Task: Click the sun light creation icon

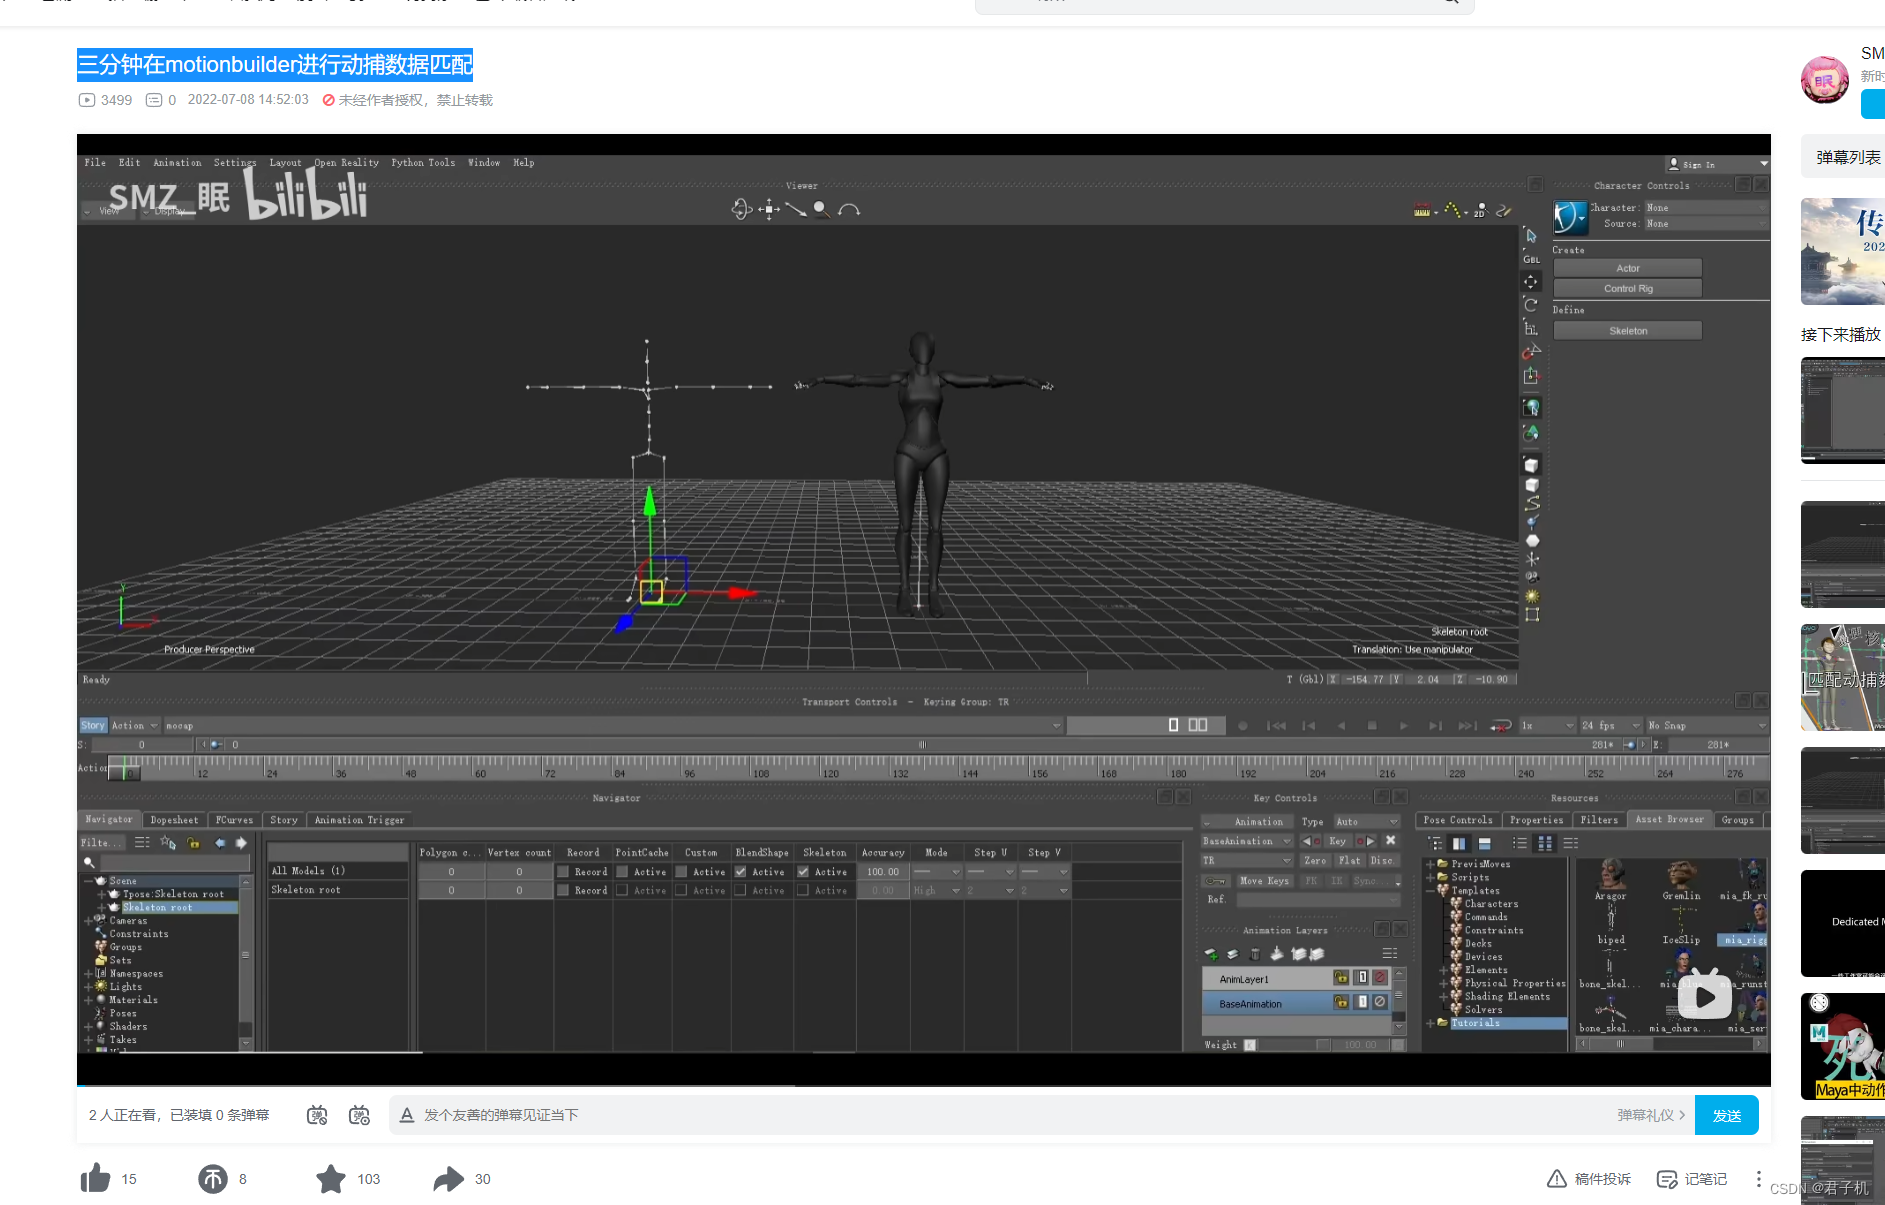Action: [1532, 596]
